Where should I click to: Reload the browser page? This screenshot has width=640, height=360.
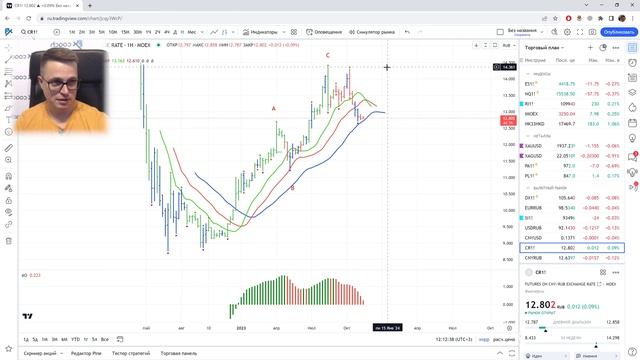coord(29,18)
